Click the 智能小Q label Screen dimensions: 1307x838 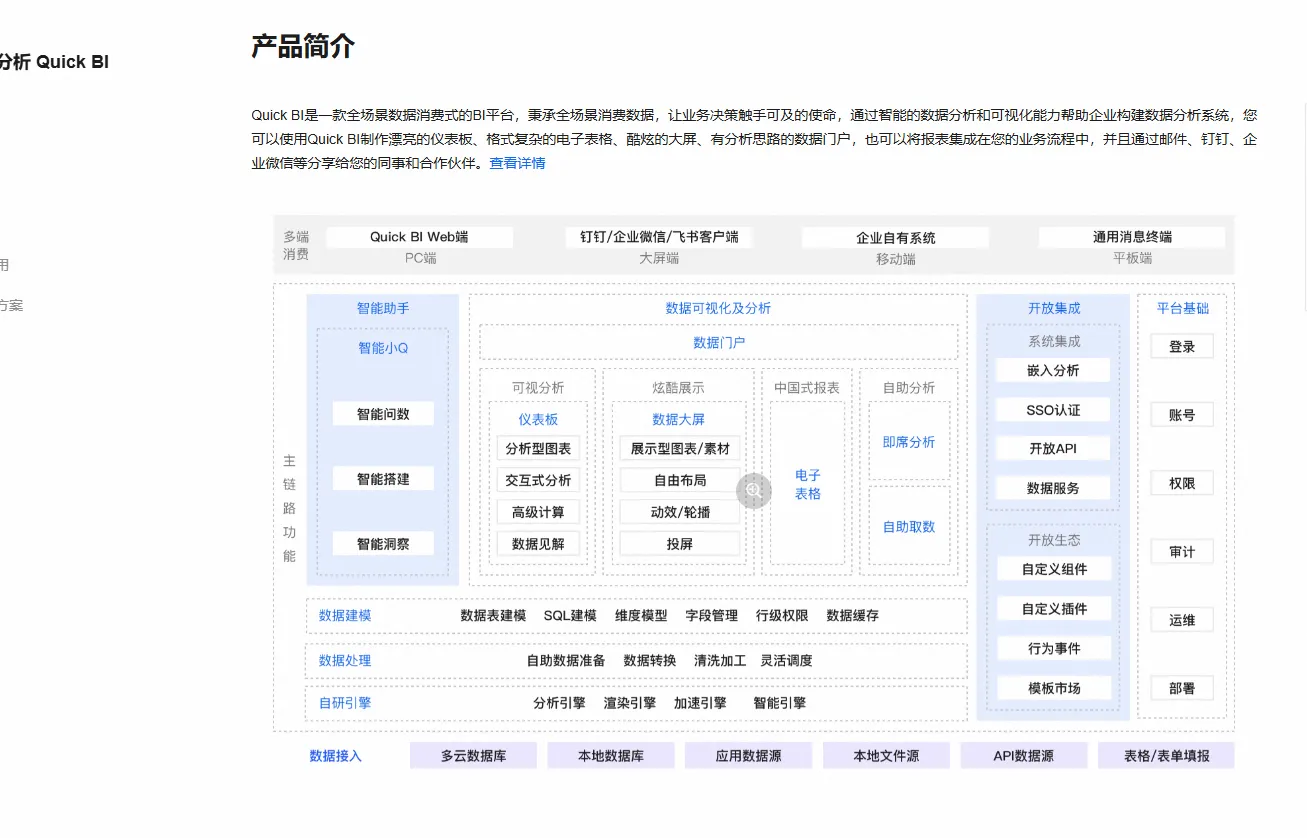point(383,348)
